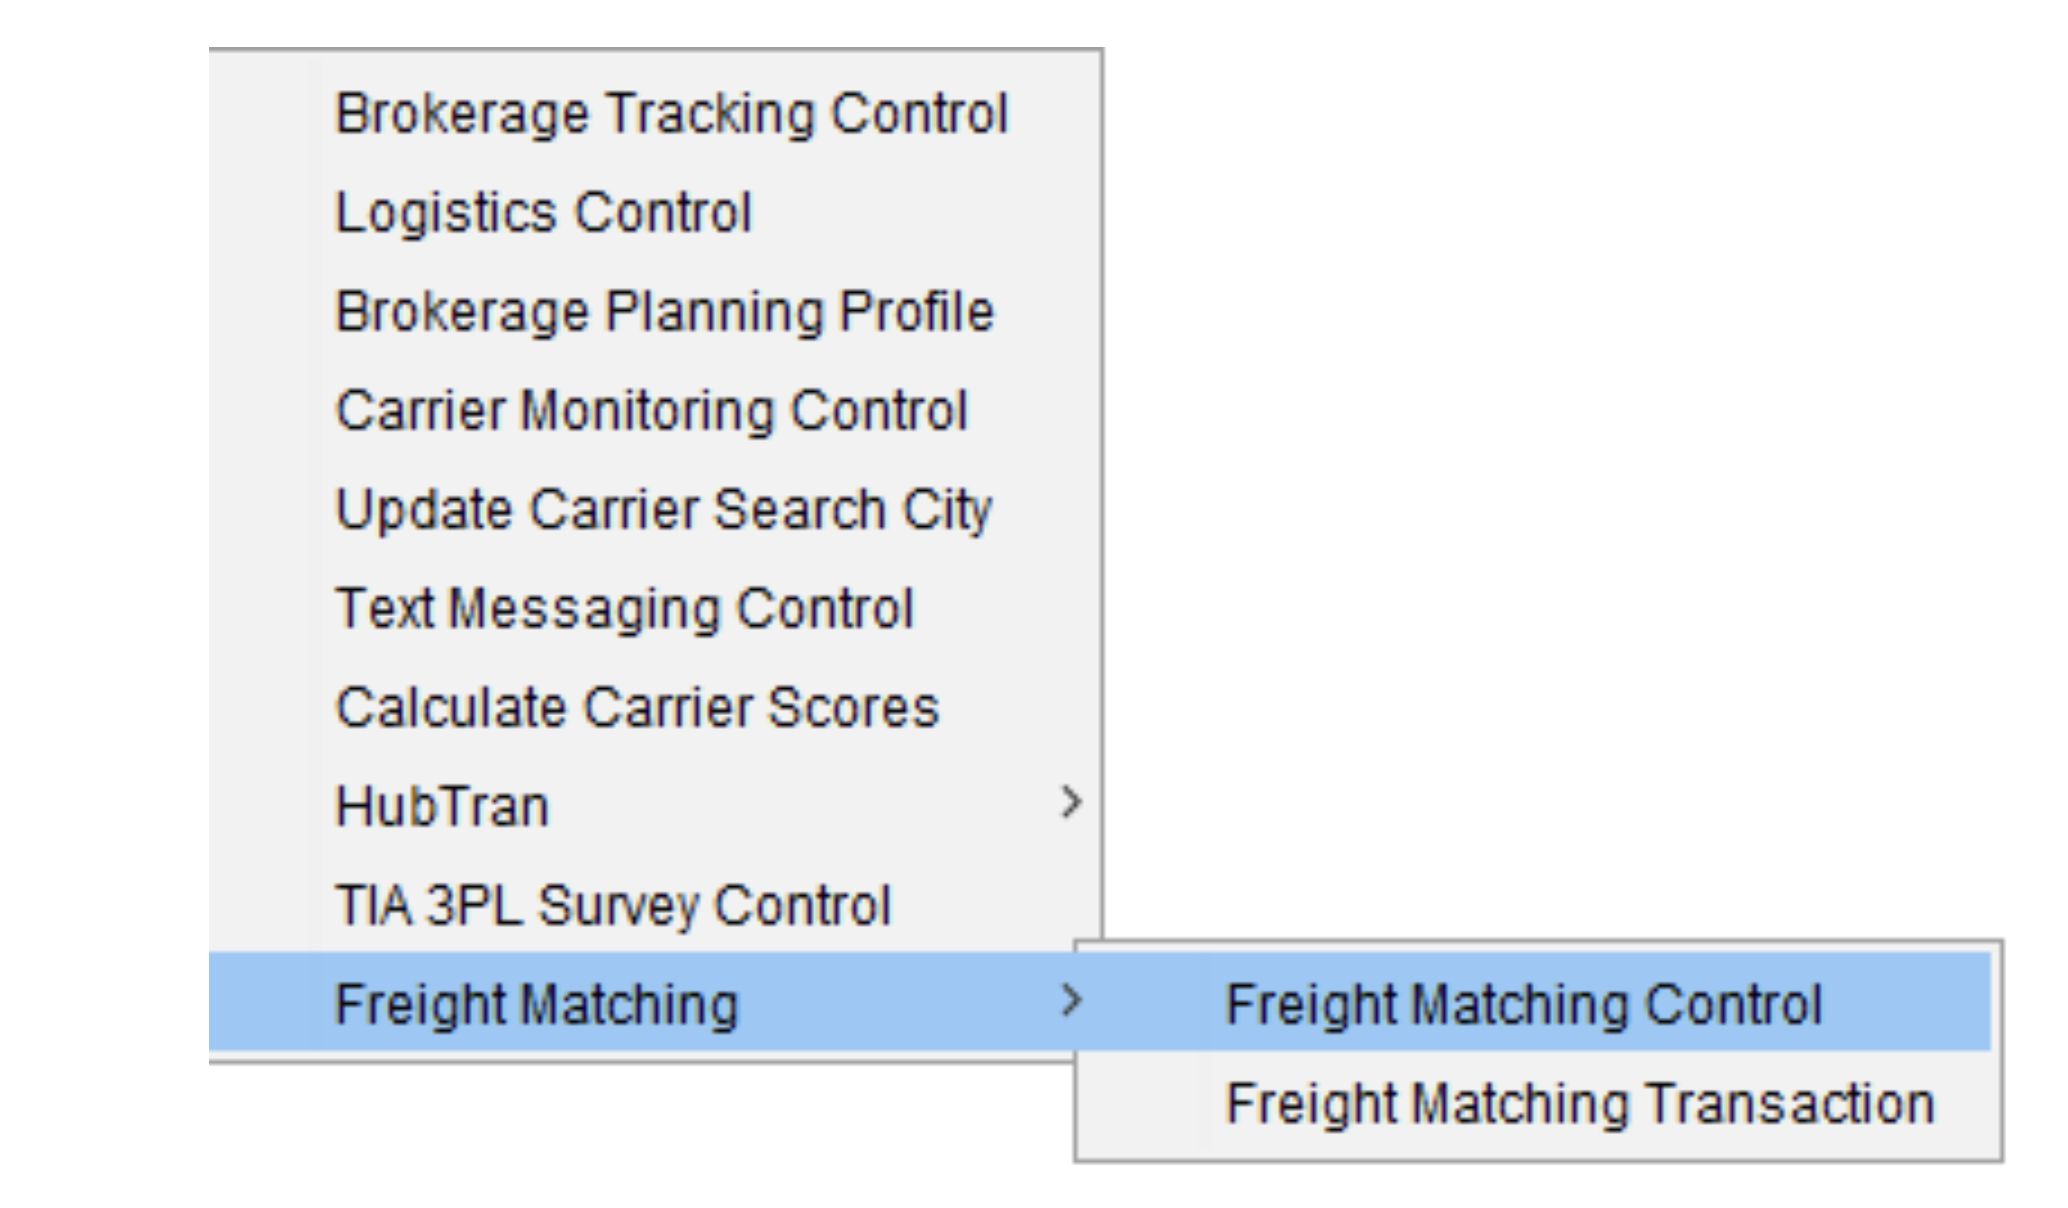Click the Freight Matching submenu chevron
Viewport: 2068px width, 1208px height.
tap(1071, 1000)
